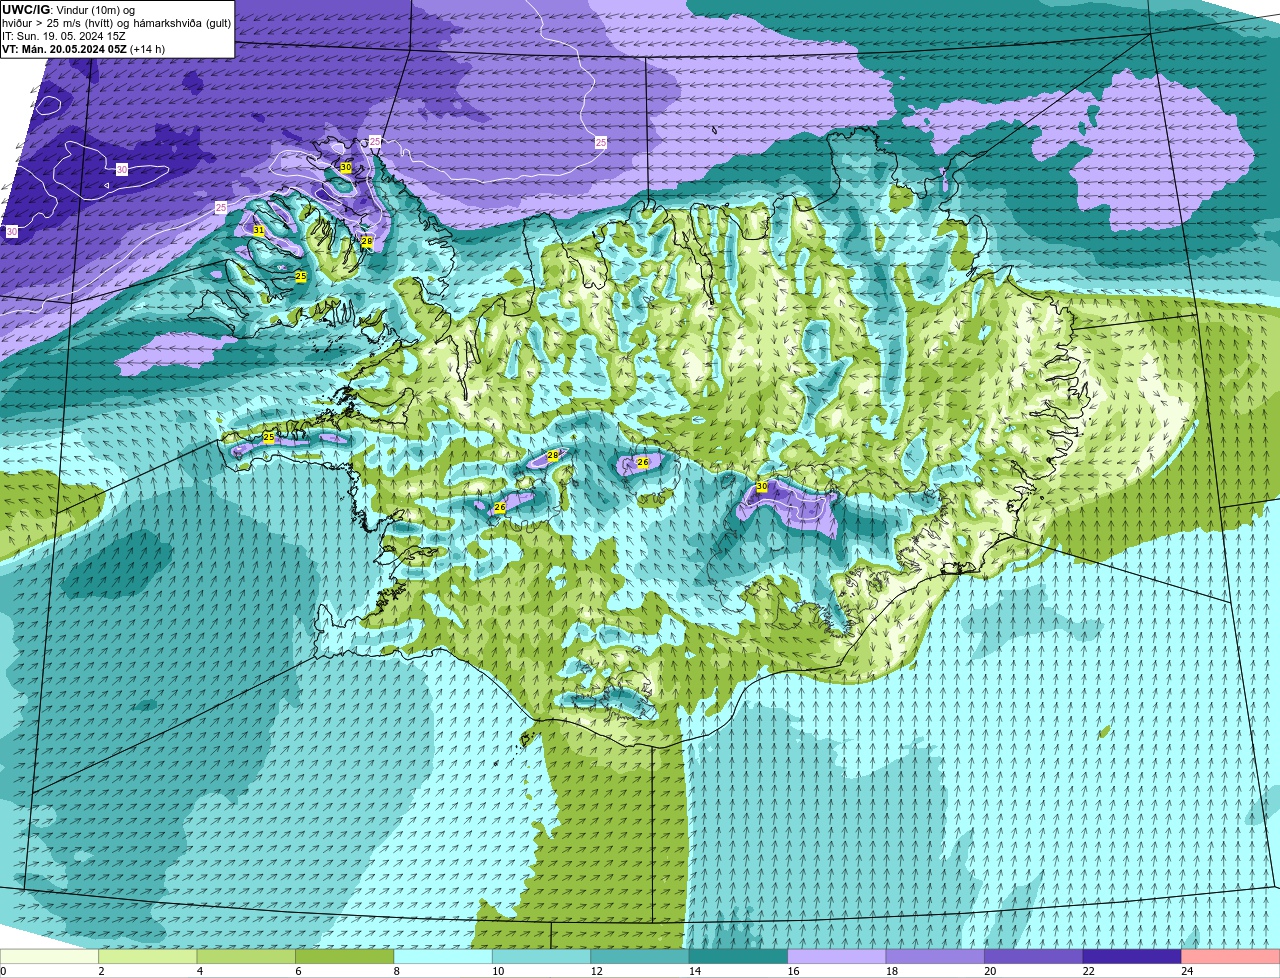Screen dimensions: 1280x978
Task: Click the yellow 30 label over Vatnajökull
Action: point(762,486)
